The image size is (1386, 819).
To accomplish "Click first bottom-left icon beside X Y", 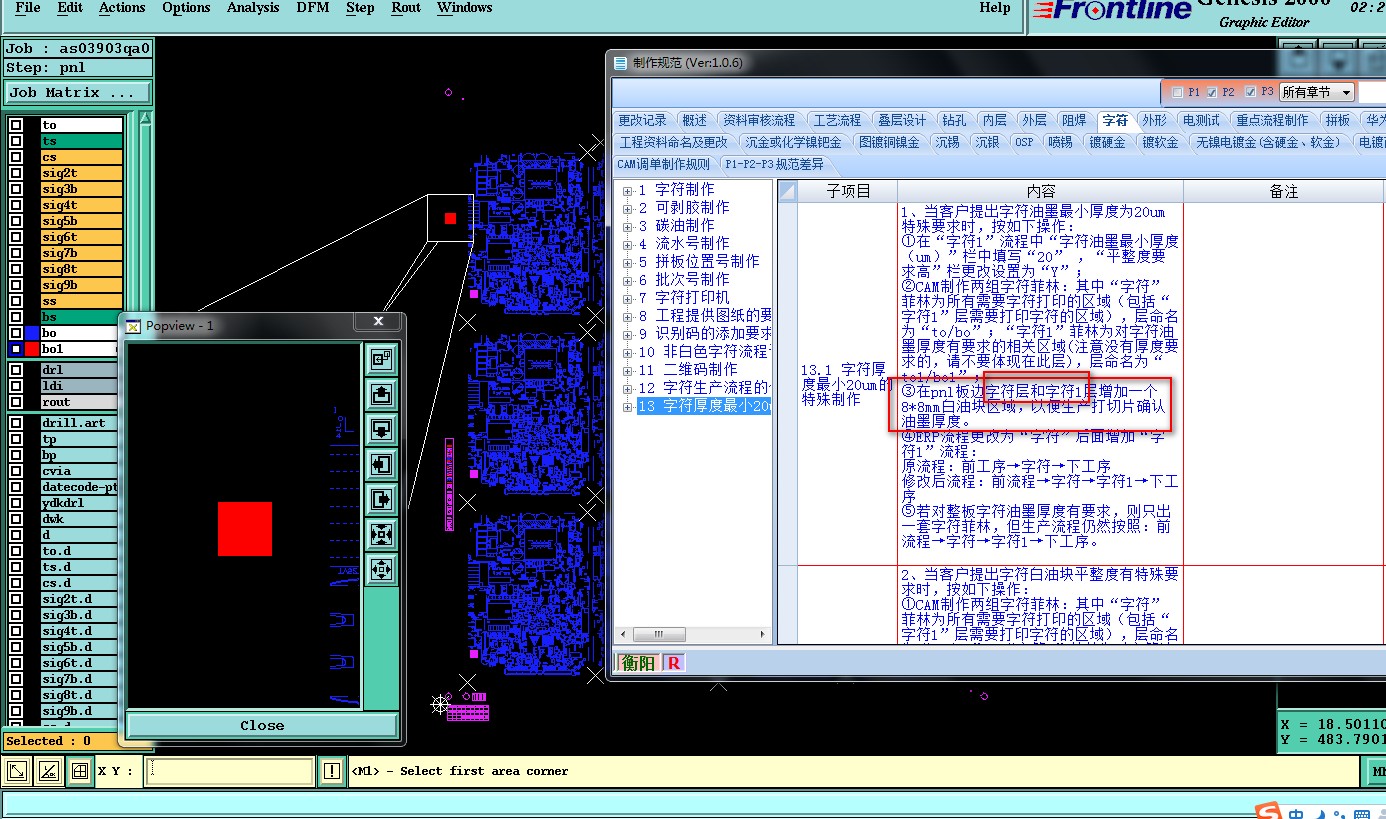I will (17, 771).
